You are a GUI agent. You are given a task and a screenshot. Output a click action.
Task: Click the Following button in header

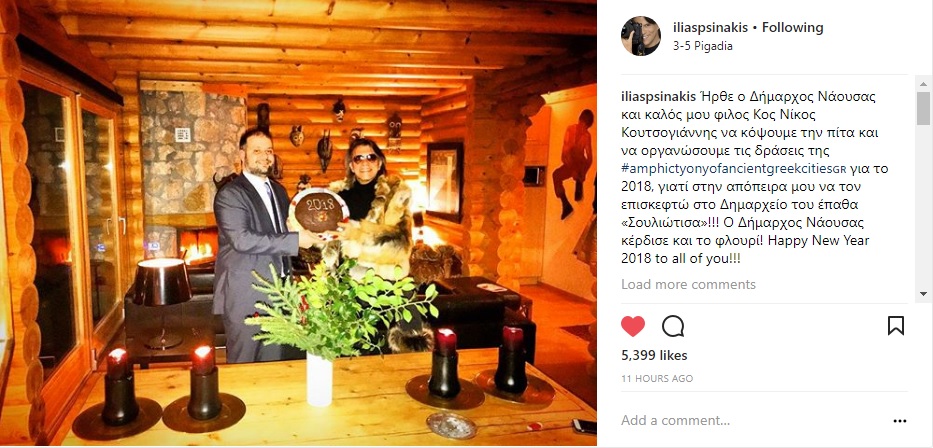click(x=793, y=27)
